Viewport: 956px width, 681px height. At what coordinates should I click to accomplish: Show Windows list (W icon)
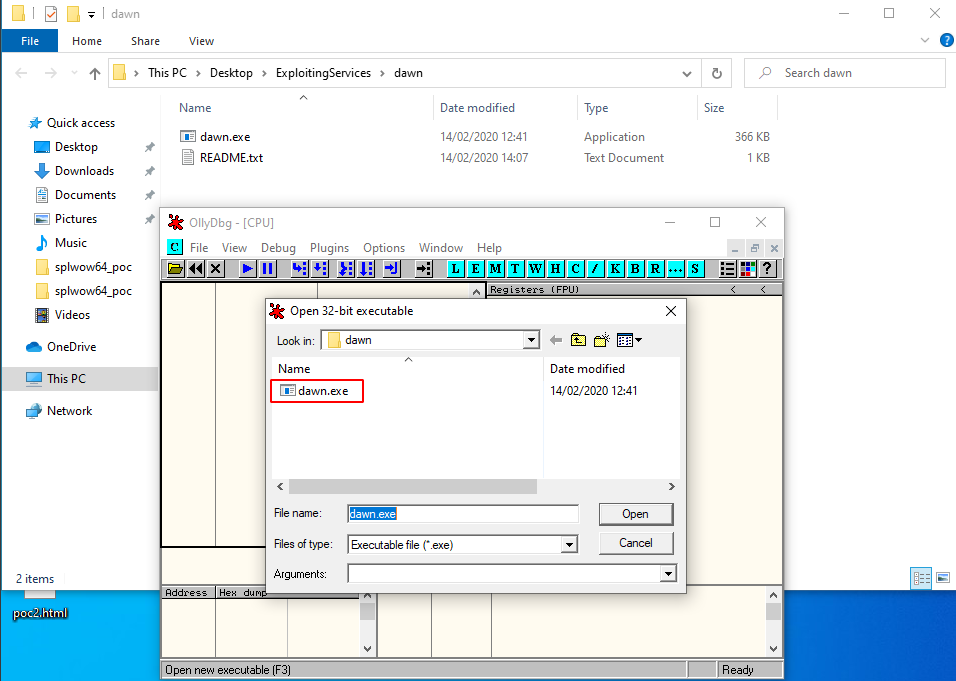coord(535,268)
